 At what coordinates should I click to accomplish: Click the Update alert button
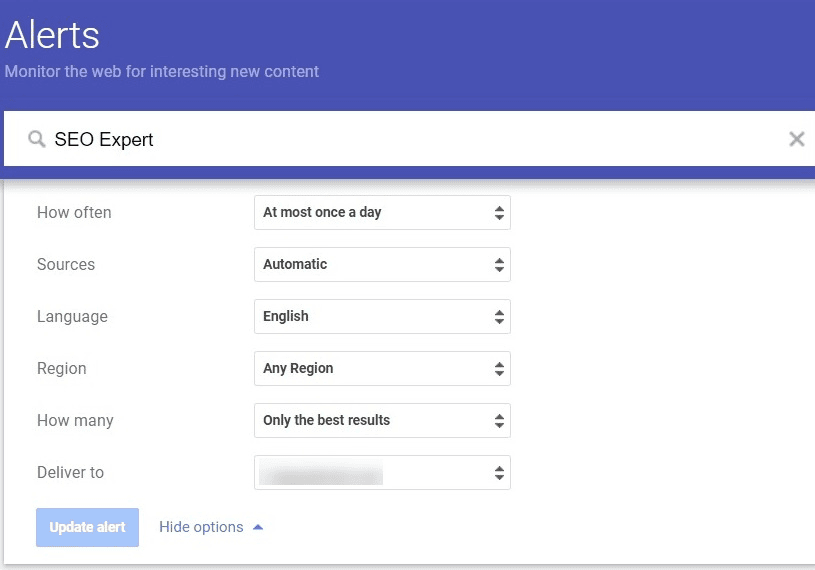pyautogui.click(x=88, y=527)
